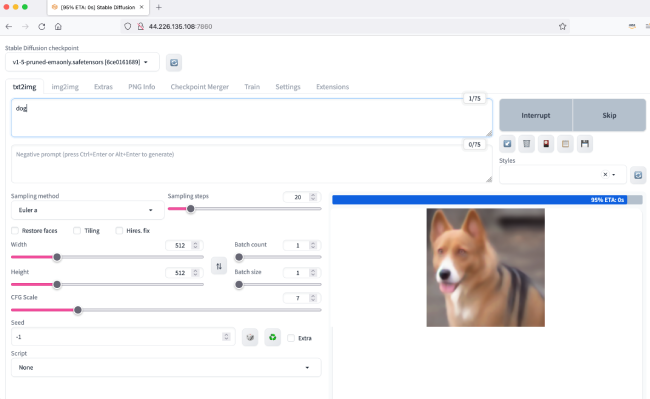The width and height of the screenshot is (650, 399).
Task: Toggle the Tiling checkbox
Action: [77, 230]
